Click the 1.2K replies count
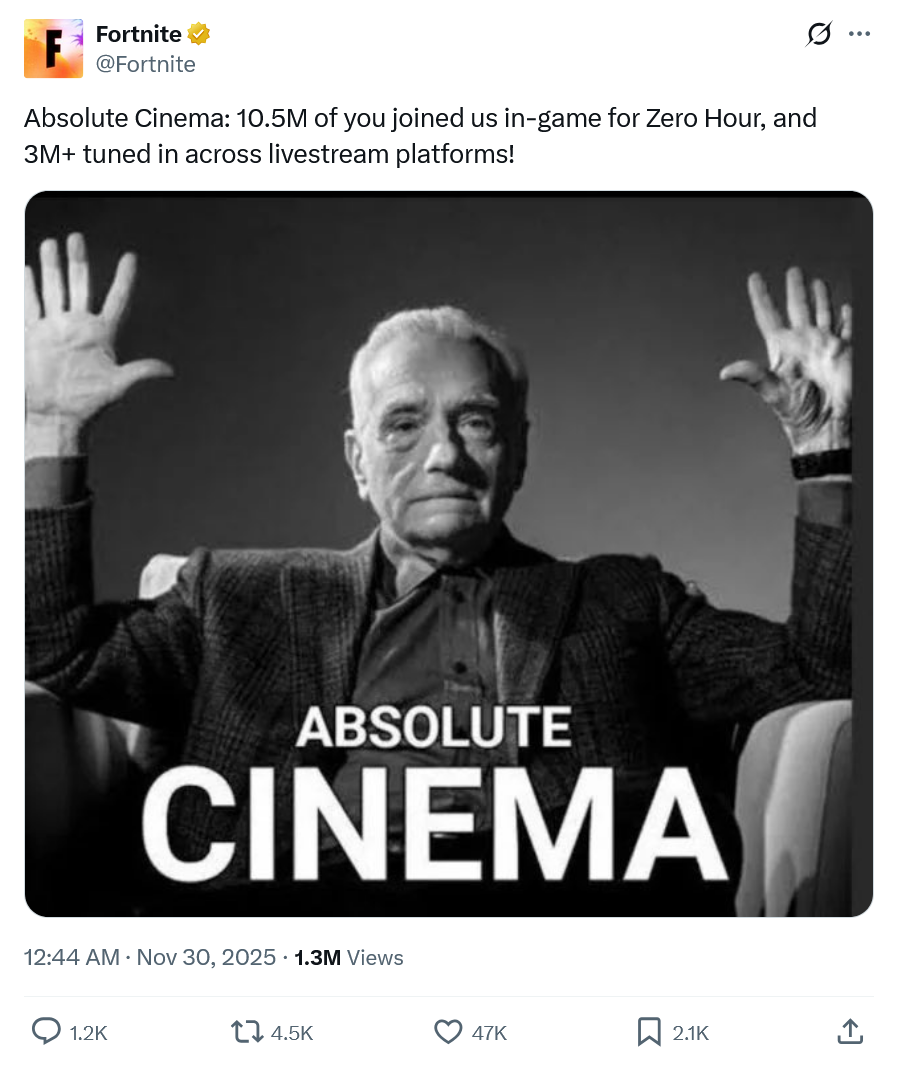Viewport: 897px width, 1066px height. pyautogui.click(x=88, y=1033)
